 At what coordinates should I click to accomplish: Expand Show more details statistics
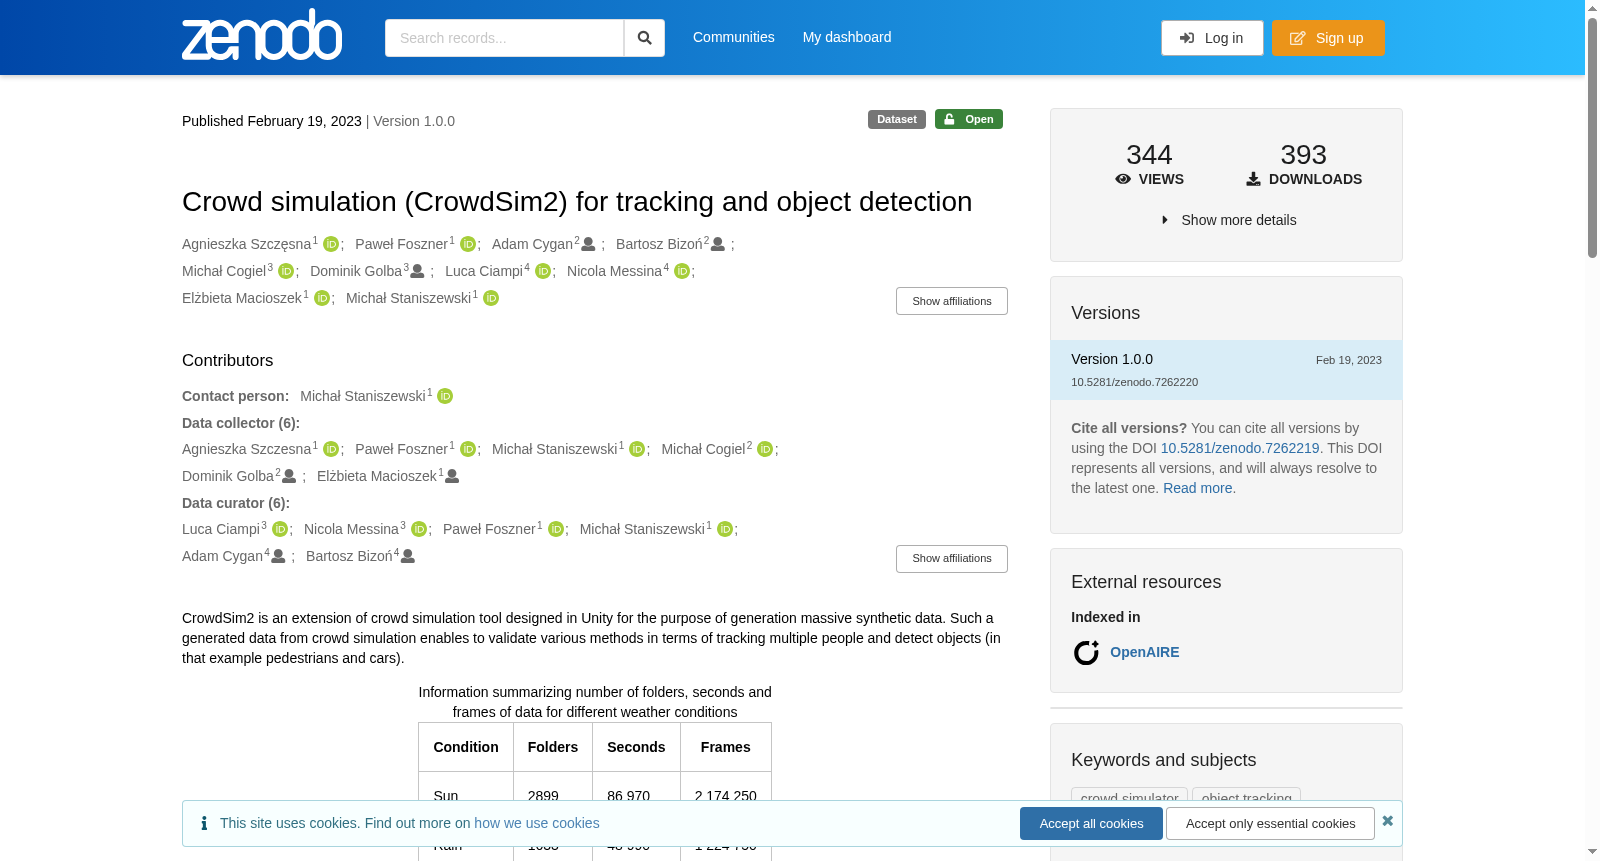1228,220
